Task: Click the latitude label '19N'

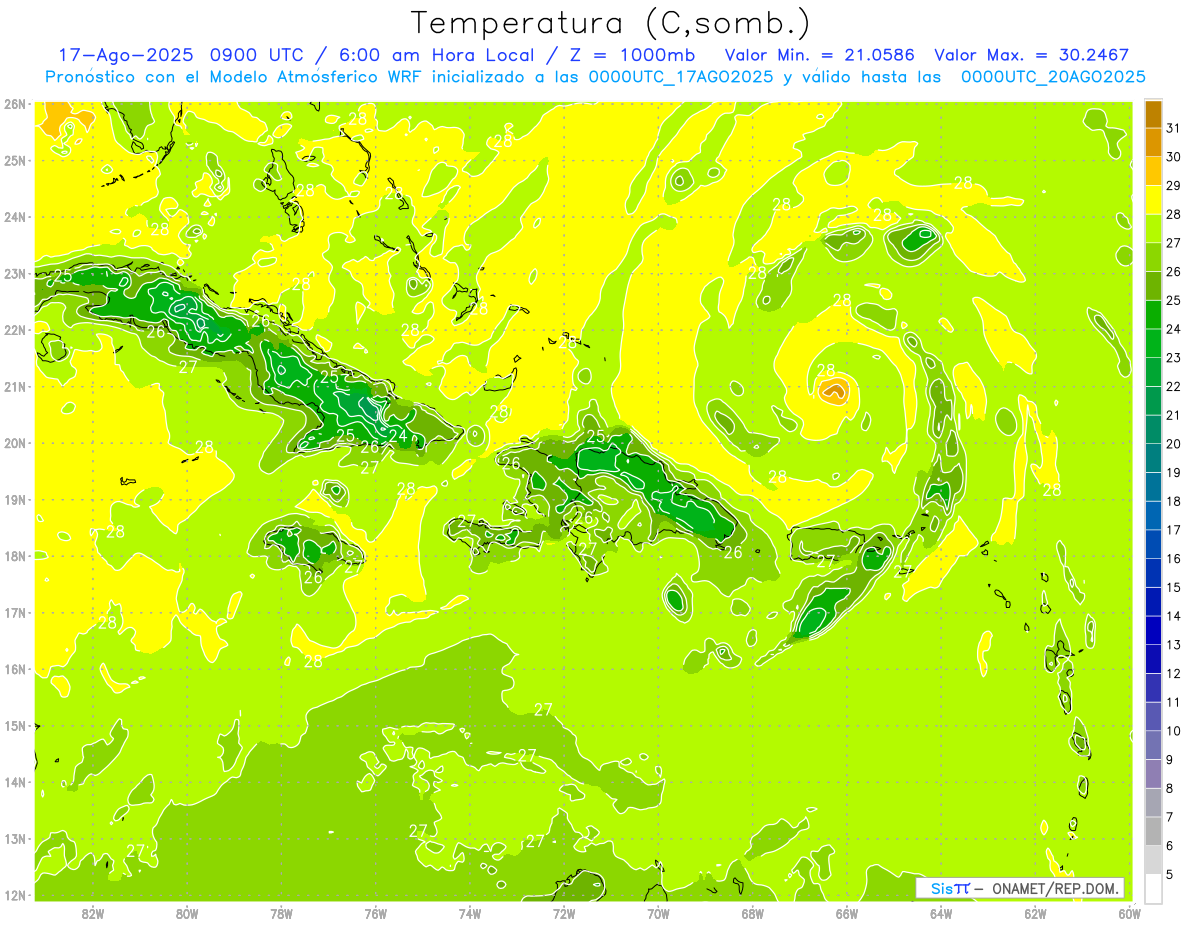Action: click(x=15, y=499)
